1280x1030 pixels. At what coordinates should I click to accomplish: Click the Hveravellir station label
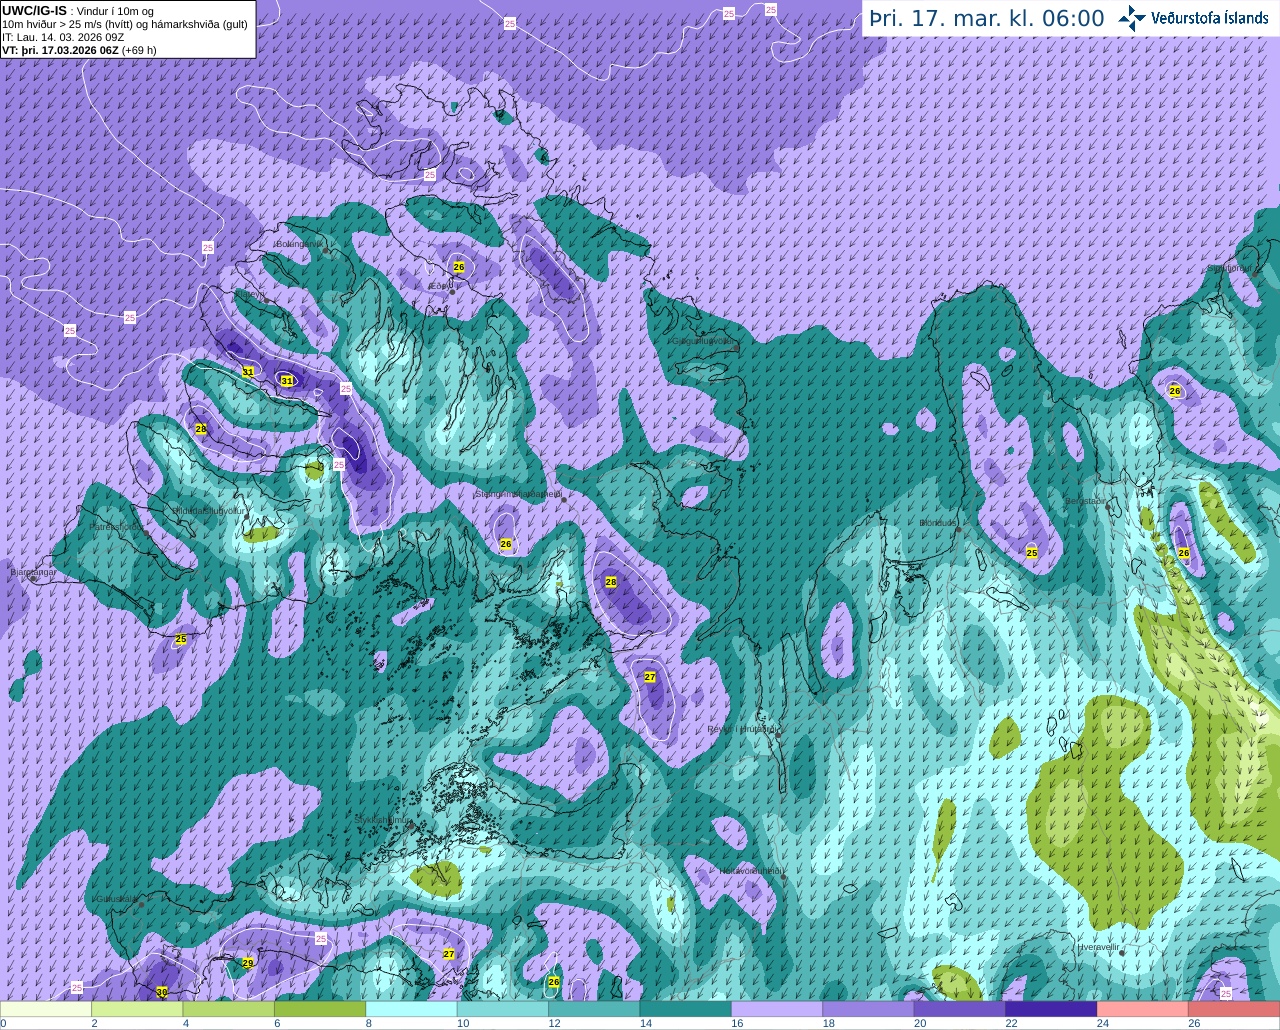(1098, 946)
